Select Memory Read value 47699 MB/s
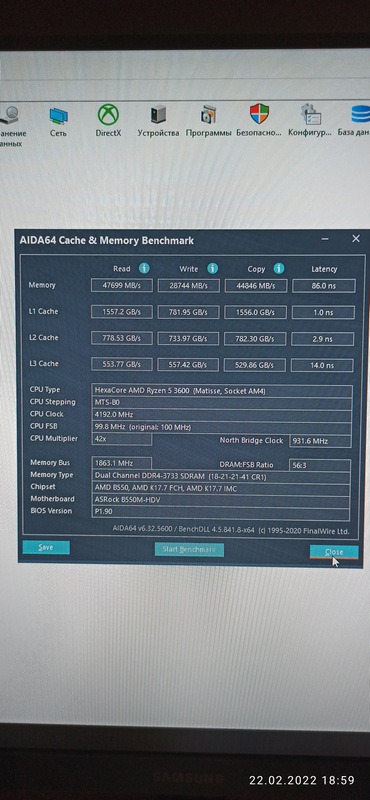The width and height of the screenshot is (370, 800). [122, 286]
